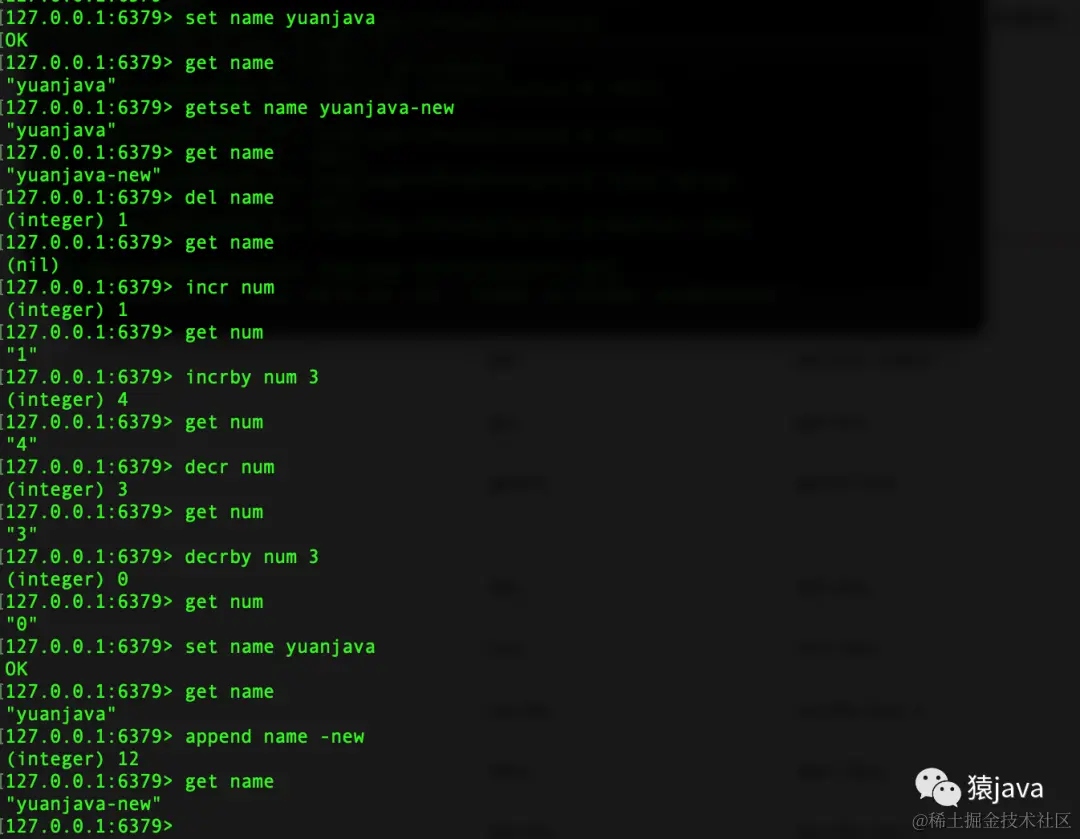The height and width of the screenshot is (839, 1080).
Task: Click the '(integer) 0' output line
Action: pyautogui.click(x=67, y=579)
